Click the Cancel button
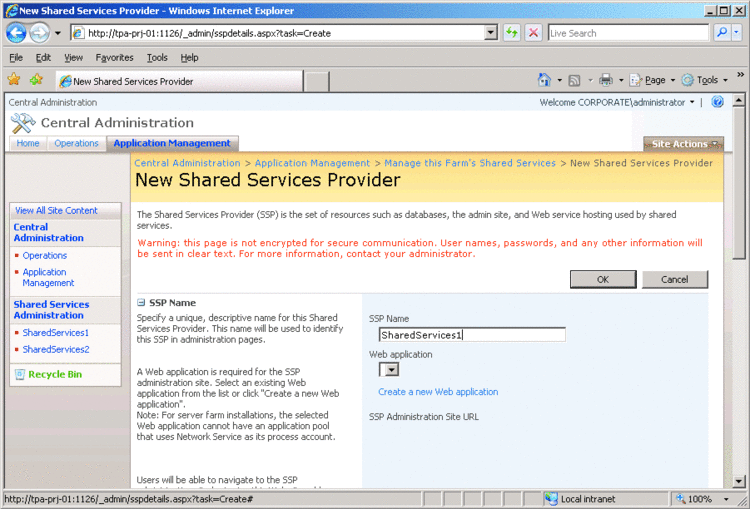The width and height of the screenshot is (750, 509). (675, 279)
